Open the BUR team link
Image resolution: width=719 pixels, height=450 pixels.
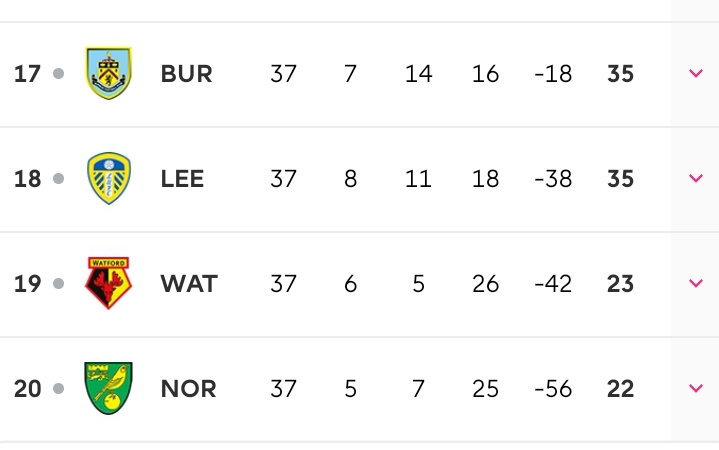click(x=187, y=74)
